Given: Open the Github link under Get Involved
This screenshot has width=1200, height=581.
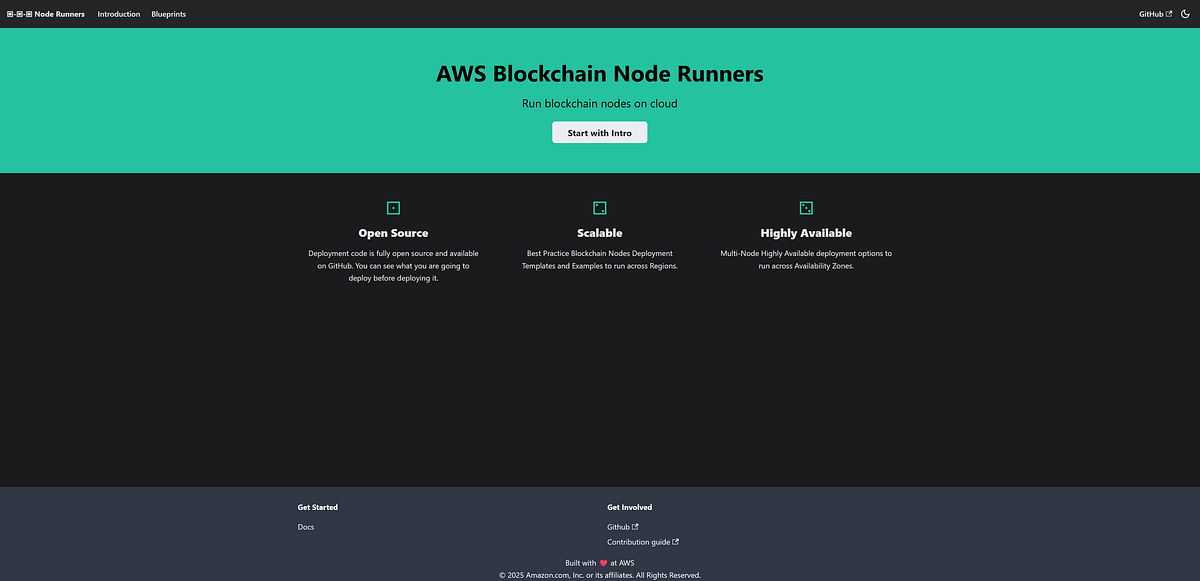Looking at the screenshot, I should pos(619,526).
